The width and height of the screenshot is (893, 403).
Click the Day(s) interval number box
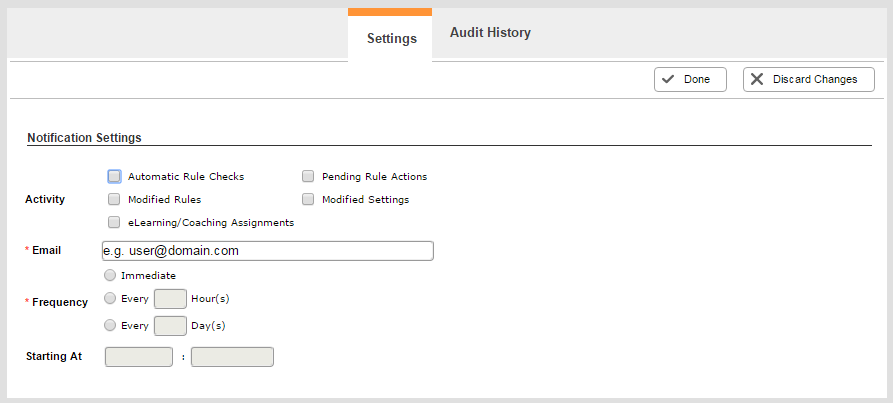pyautogui.click(x=170, y=326)
